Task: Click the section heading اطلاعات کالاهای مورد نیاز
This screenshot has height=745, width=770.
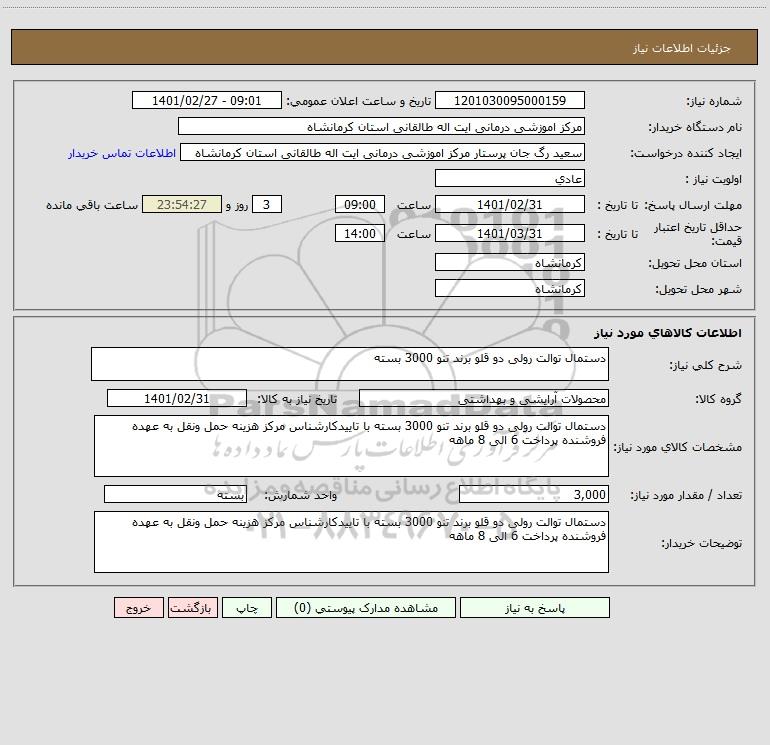Action: 668,333
